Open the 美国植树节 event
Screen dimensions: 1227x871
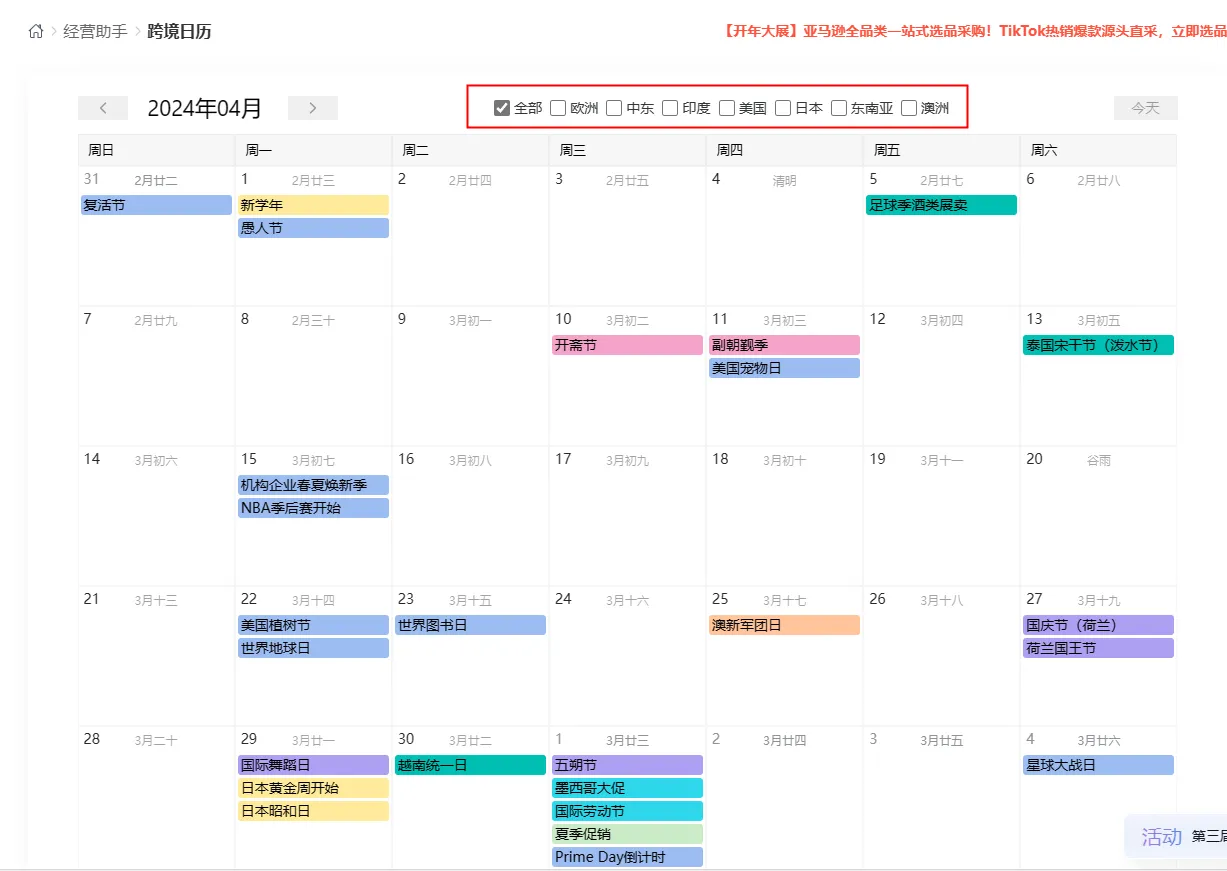313,625
